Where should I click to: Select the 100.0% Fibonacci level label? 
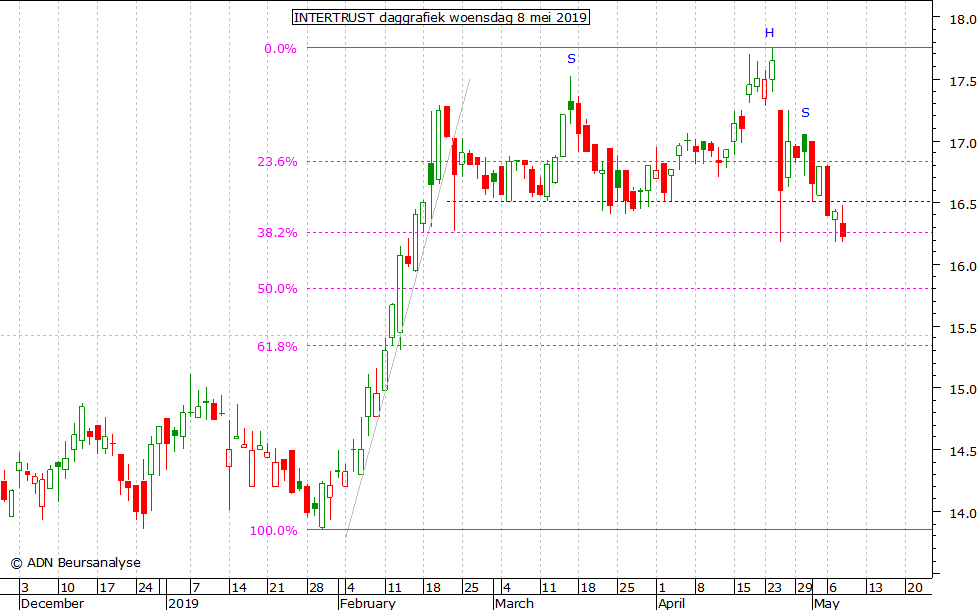pyautogui.click(x=274, y=531)
